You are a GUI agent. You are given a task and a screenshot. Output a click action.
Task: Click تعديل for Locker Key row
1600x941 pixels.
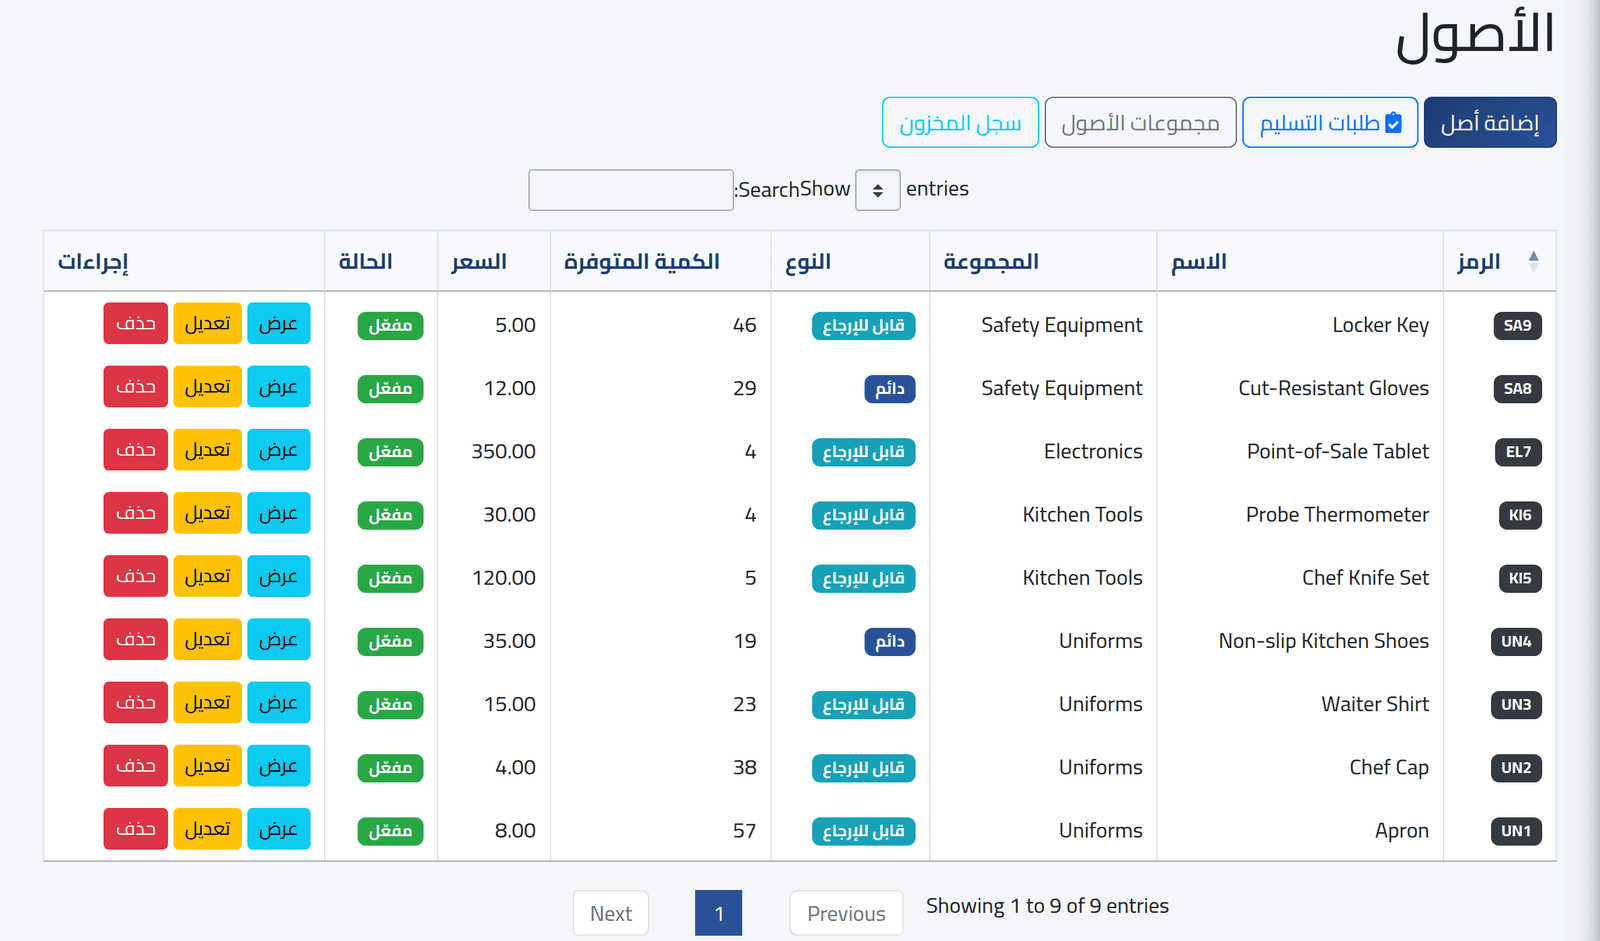click(x=207, y=323)
